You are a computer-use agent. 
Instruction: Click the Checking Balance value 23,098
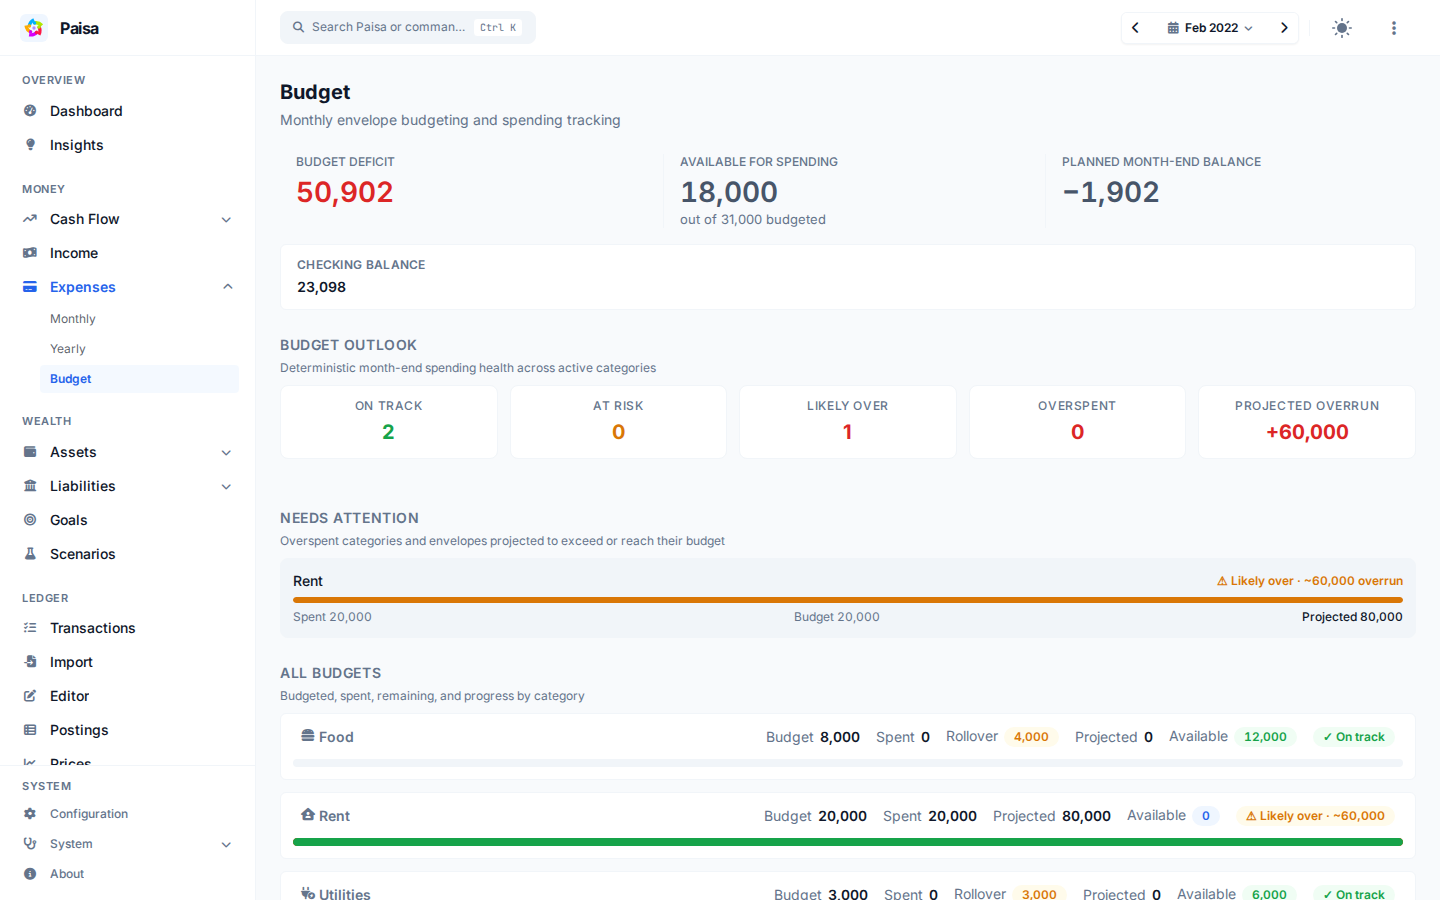[321, 287]
